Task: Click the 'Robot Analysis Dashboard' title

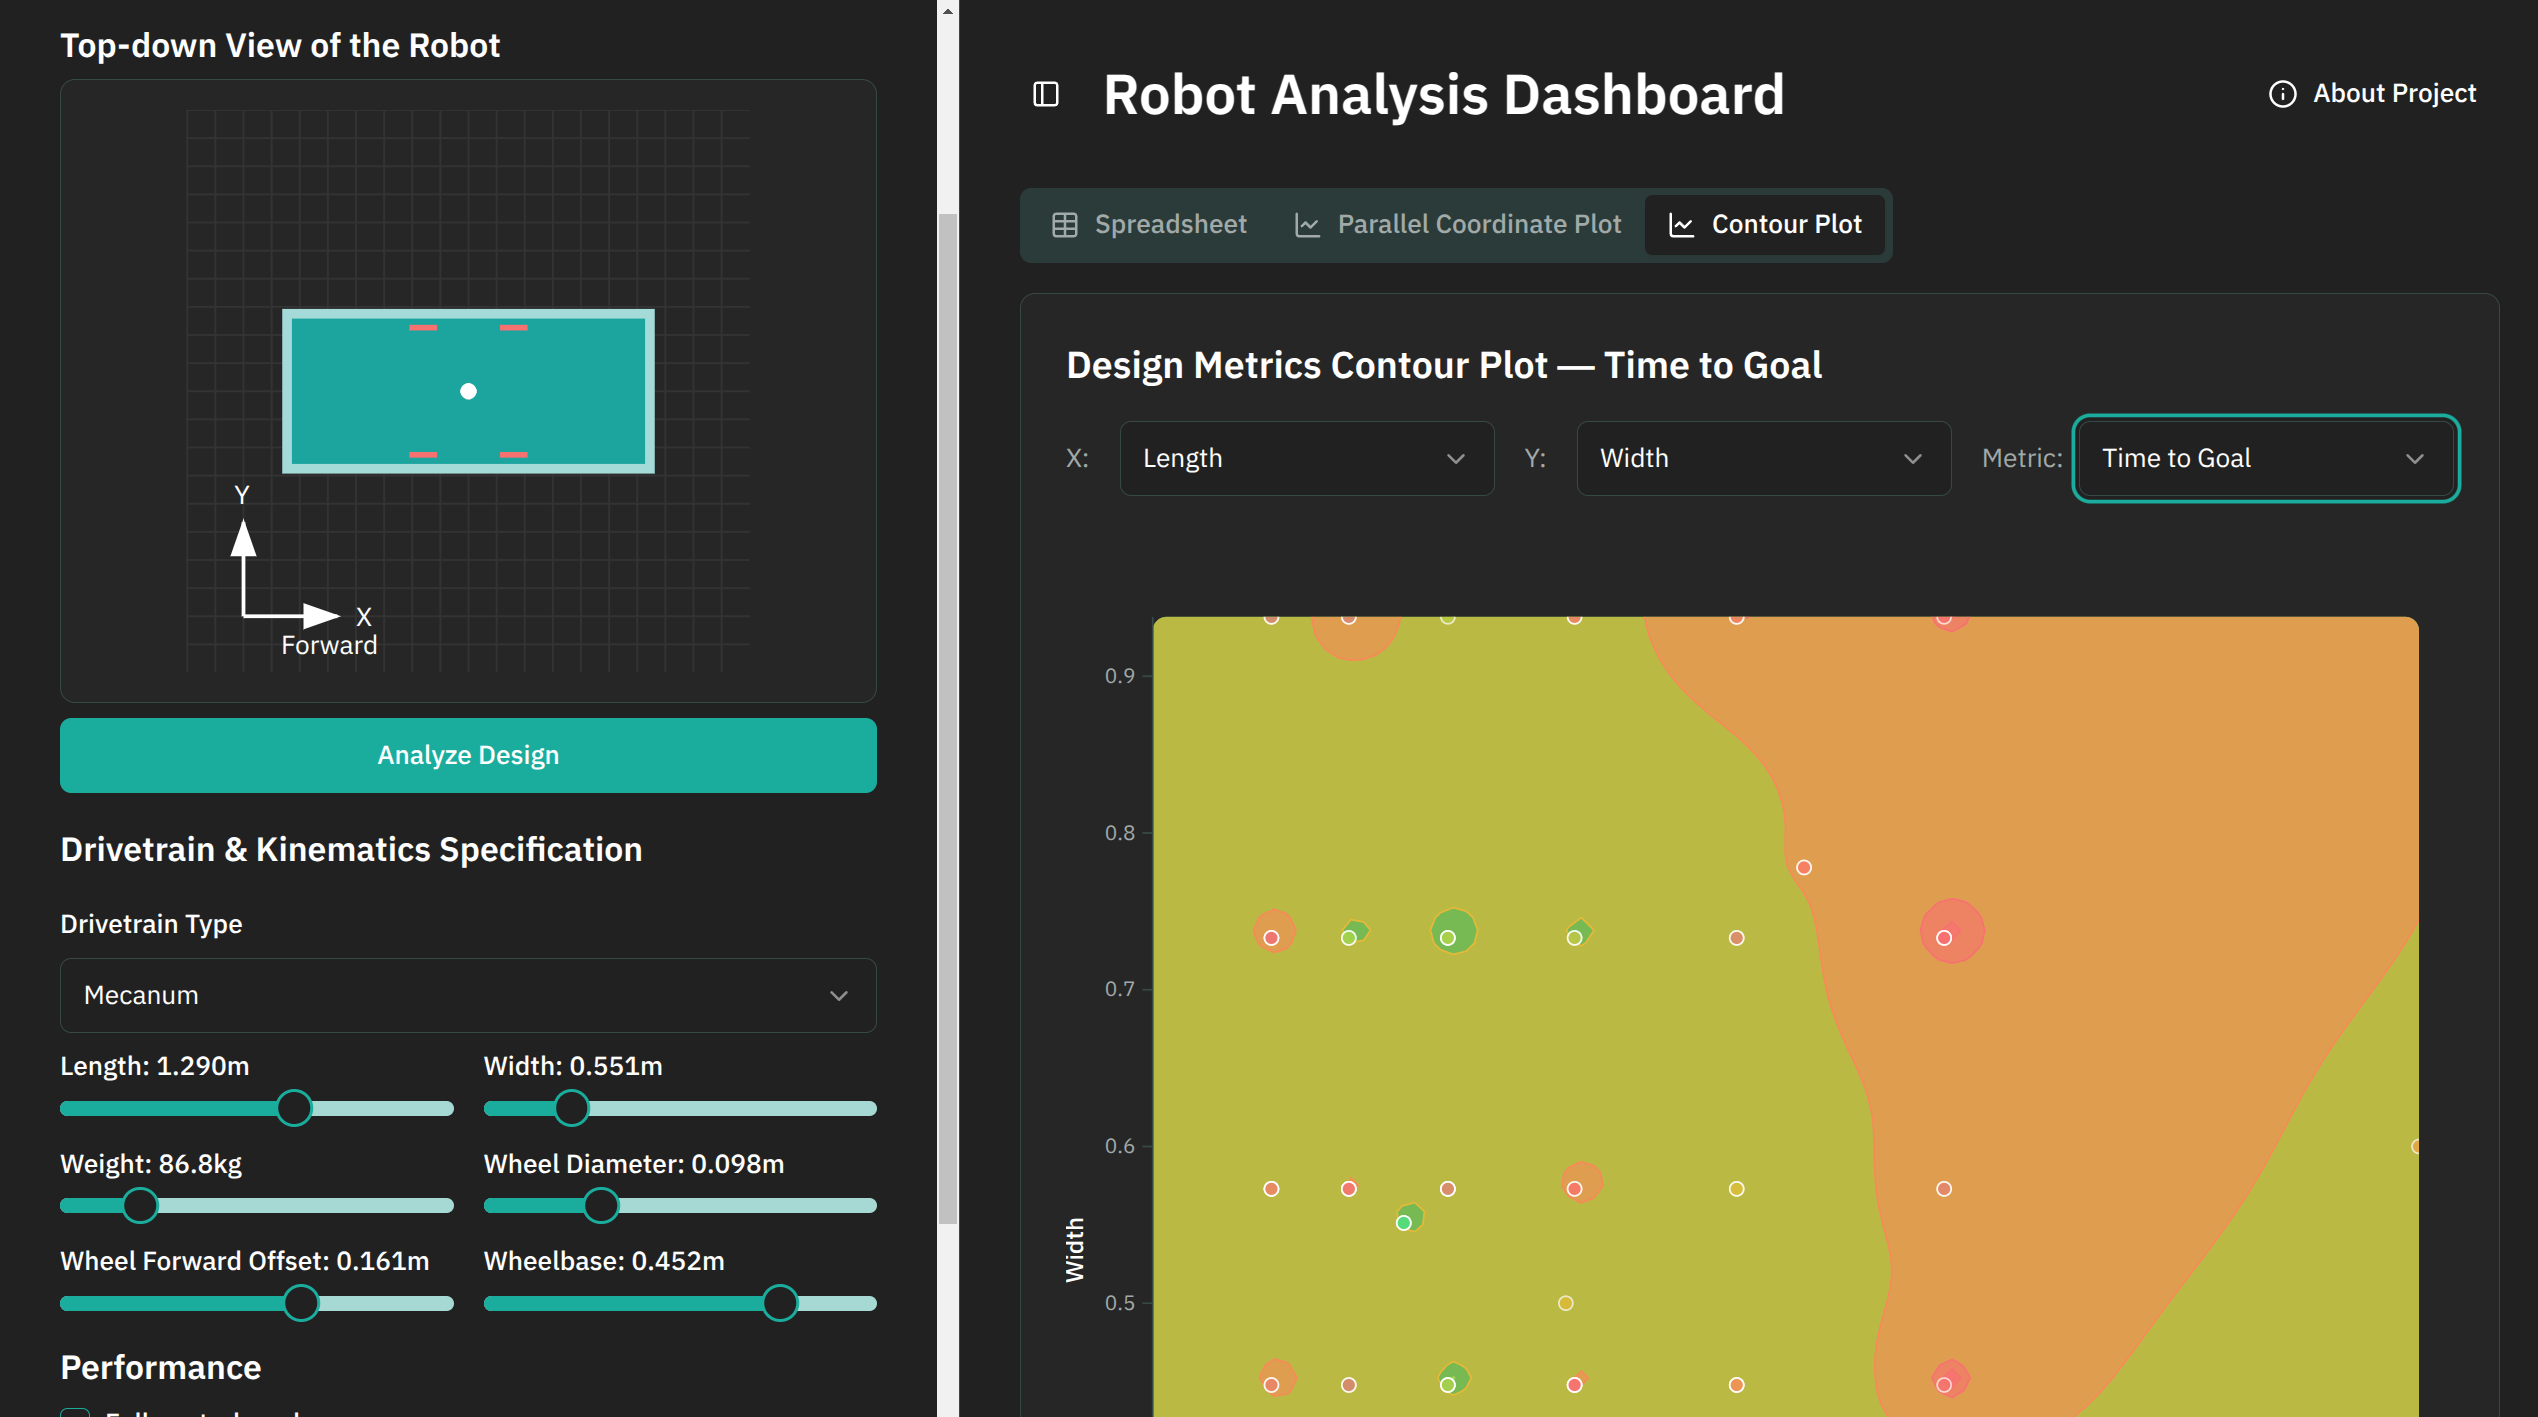Action: (x=1443, y=95)
